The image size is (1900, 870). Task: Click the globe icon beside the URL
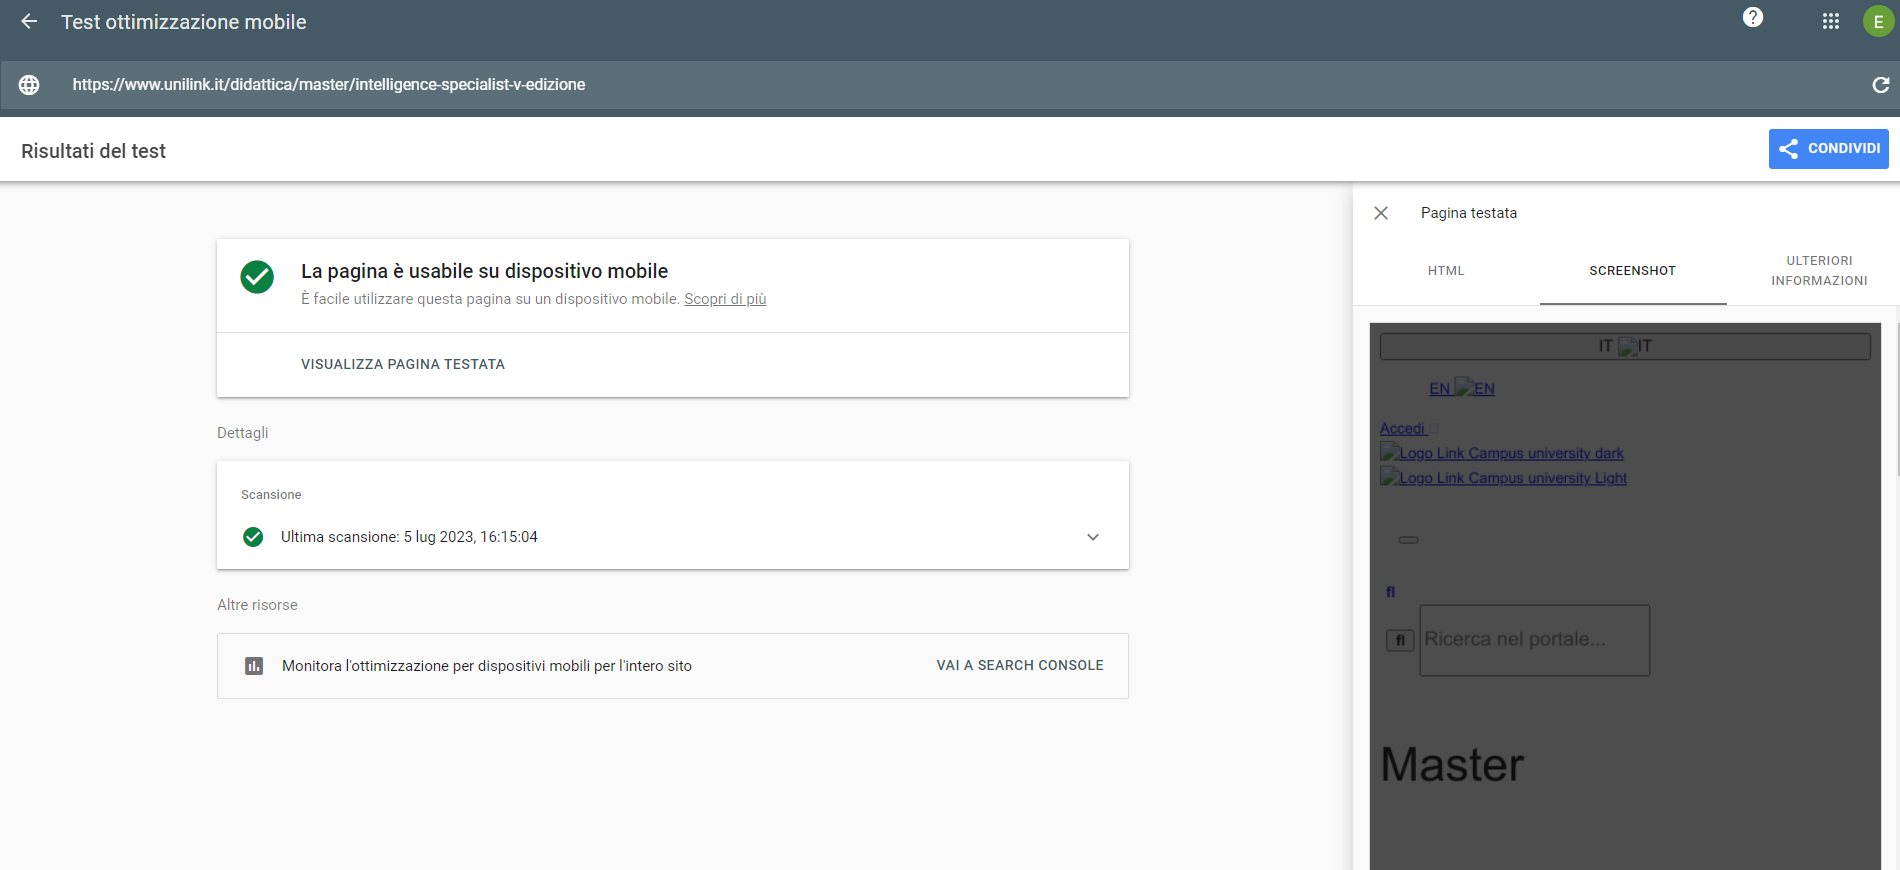[x=29, y=85]
